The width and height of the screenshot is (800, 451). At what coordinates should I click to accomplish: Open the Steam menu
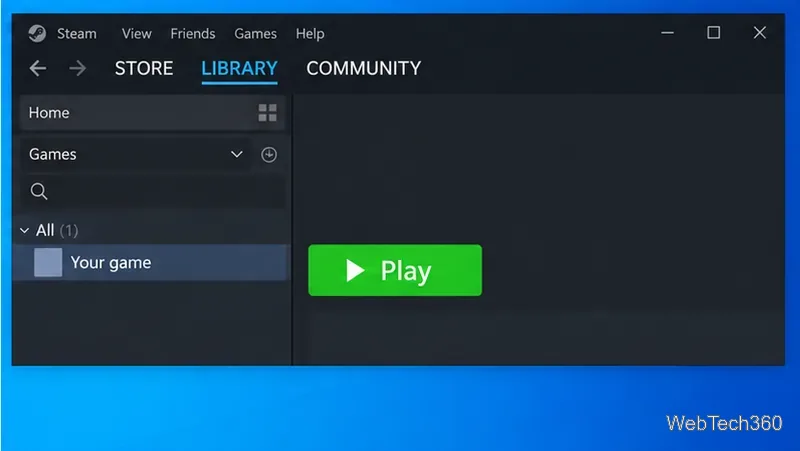77,34
